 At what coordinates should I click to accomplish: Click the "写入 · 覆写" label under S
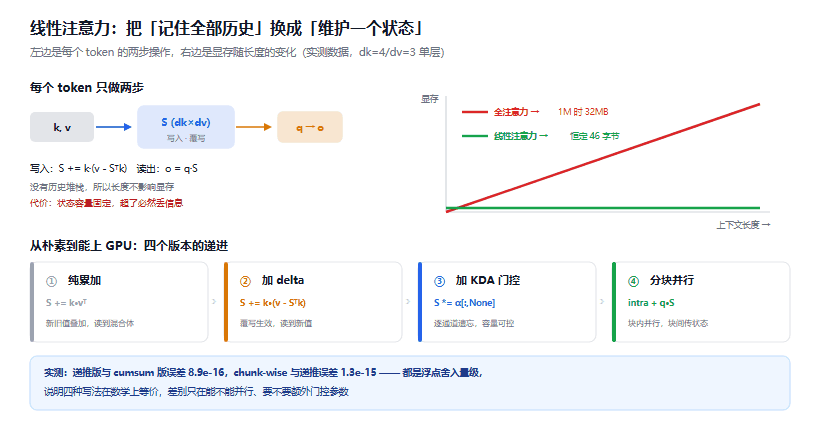(186, 139)
